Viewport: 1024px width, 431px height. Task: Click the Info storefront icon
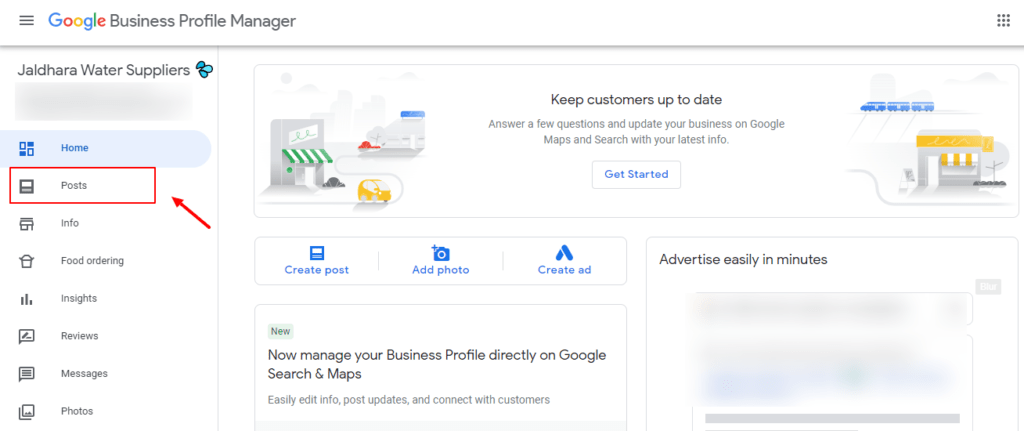[x=27, y=224]
